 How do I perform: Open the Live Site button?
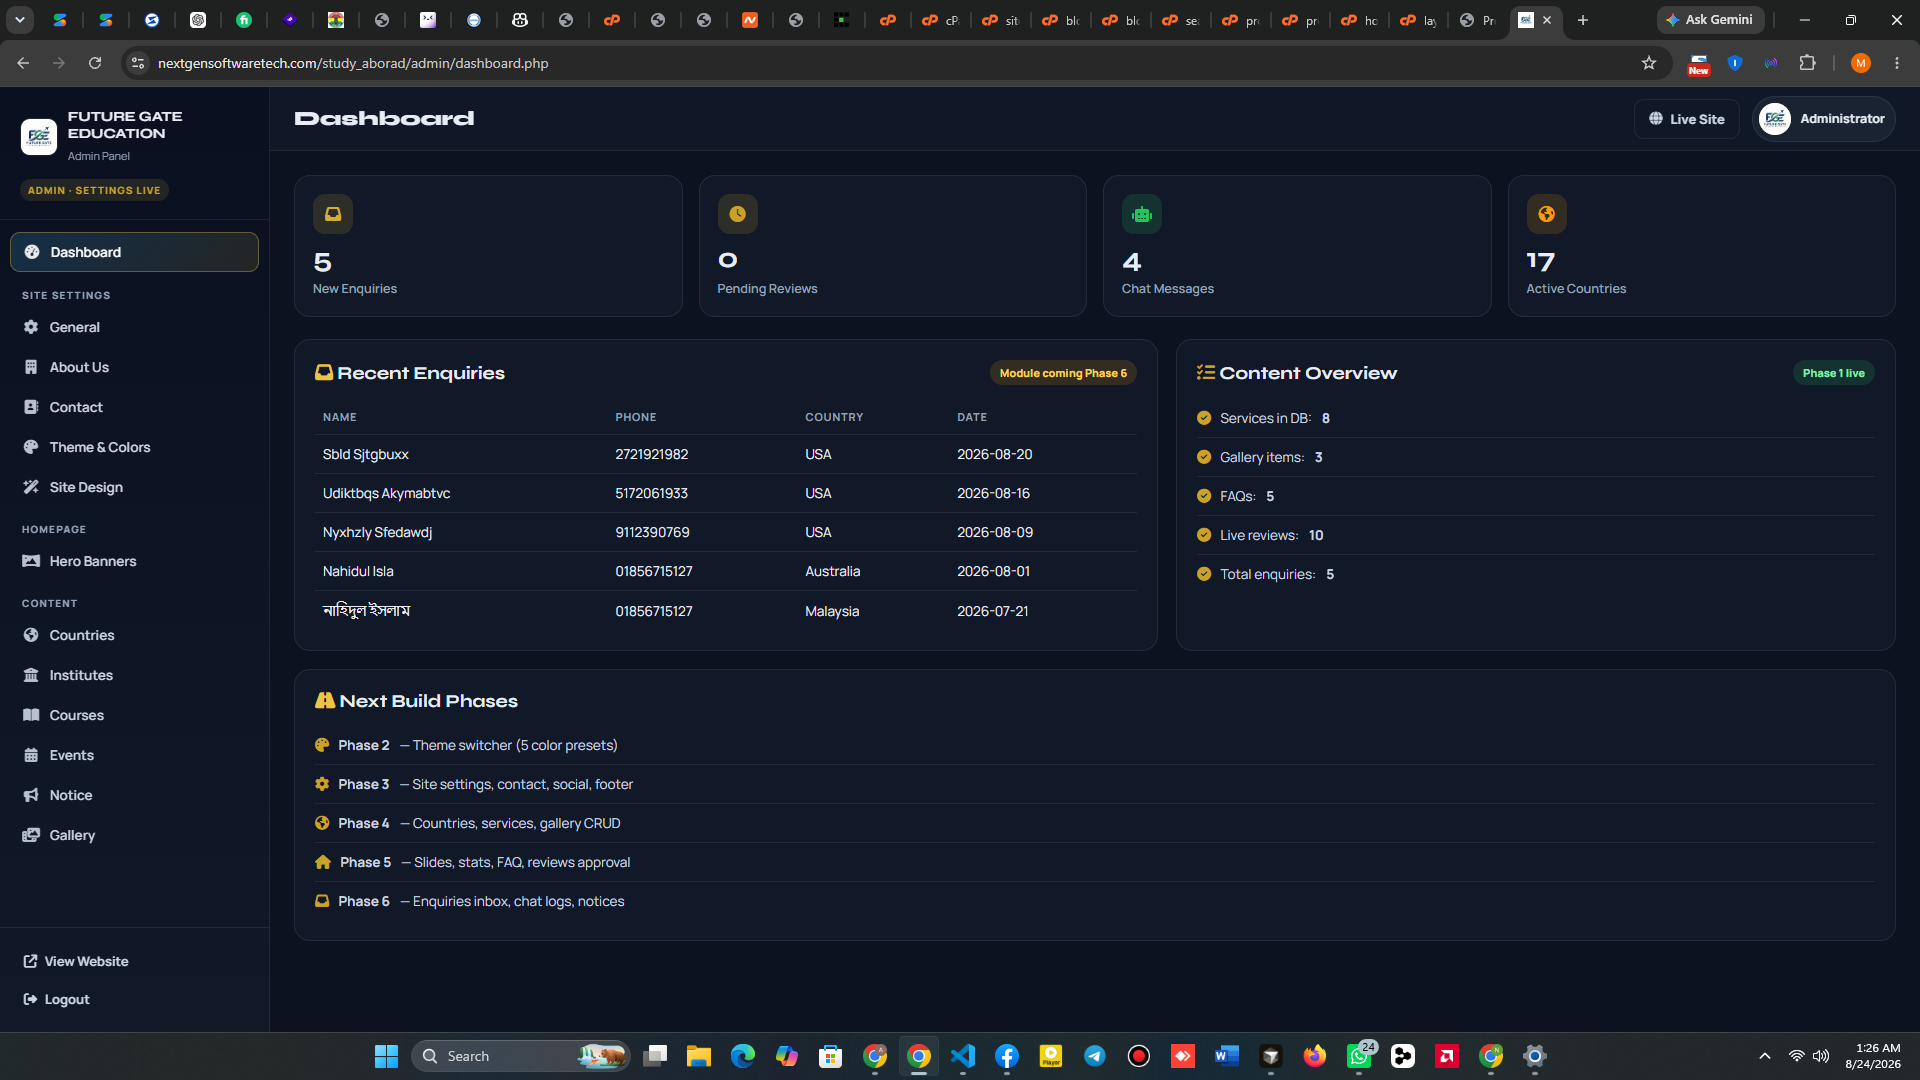pyautogui.click(x=1686, y=119)
